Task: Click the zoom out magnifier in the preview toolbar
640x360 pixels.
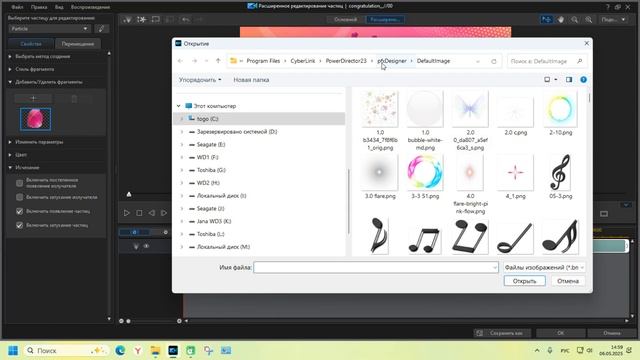Action: point(574,19)
